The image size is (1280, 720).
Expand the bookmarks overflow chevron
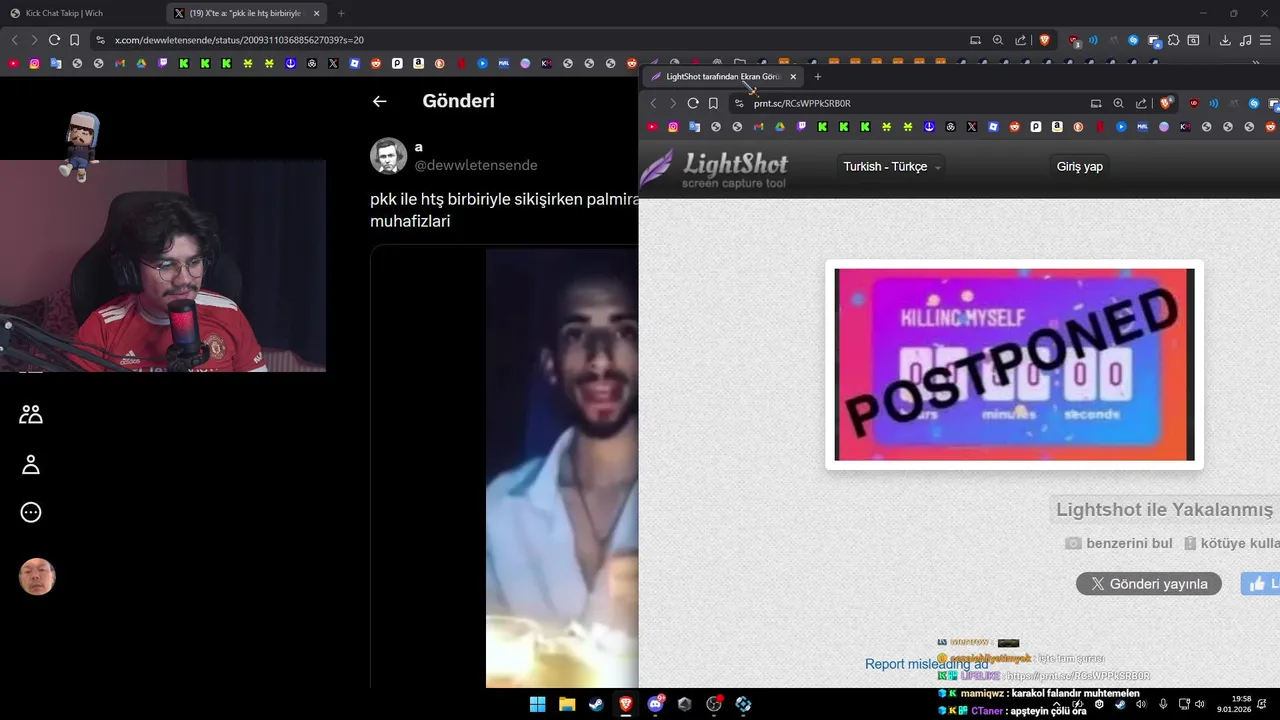(1256, 63)
